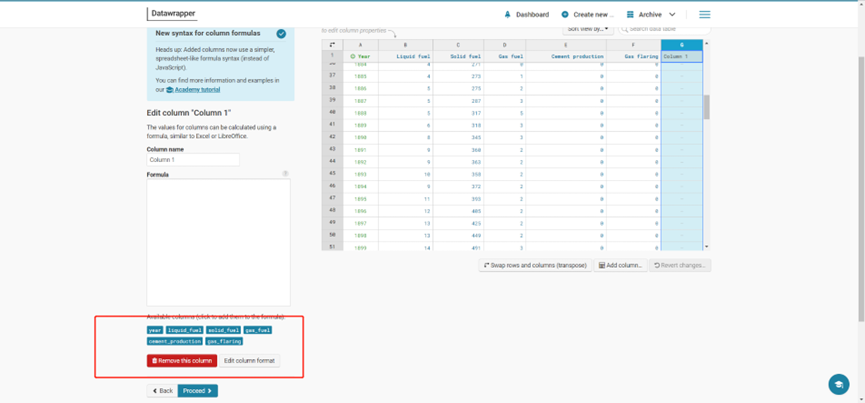The height and width of the screenshot is (403, 865).
Task: Click the Archive grid icon
Action: pos(630,15)
